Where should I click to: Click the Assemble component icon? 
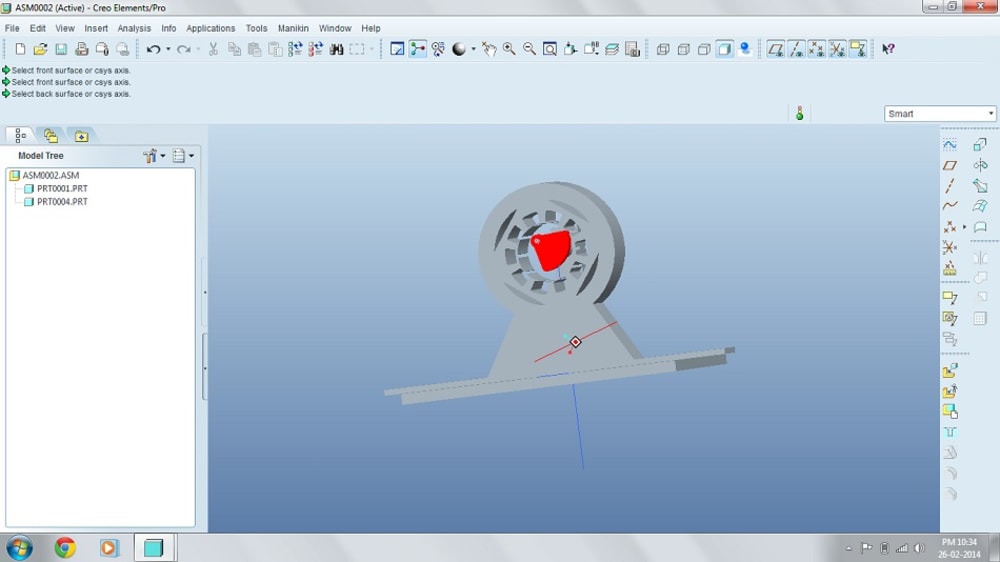950,371
